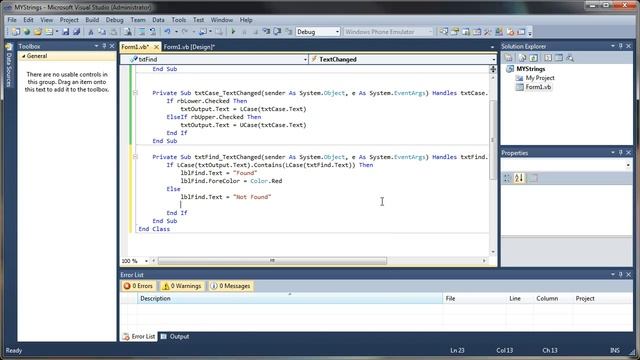Click the Open File folder icon

(38, 31)
